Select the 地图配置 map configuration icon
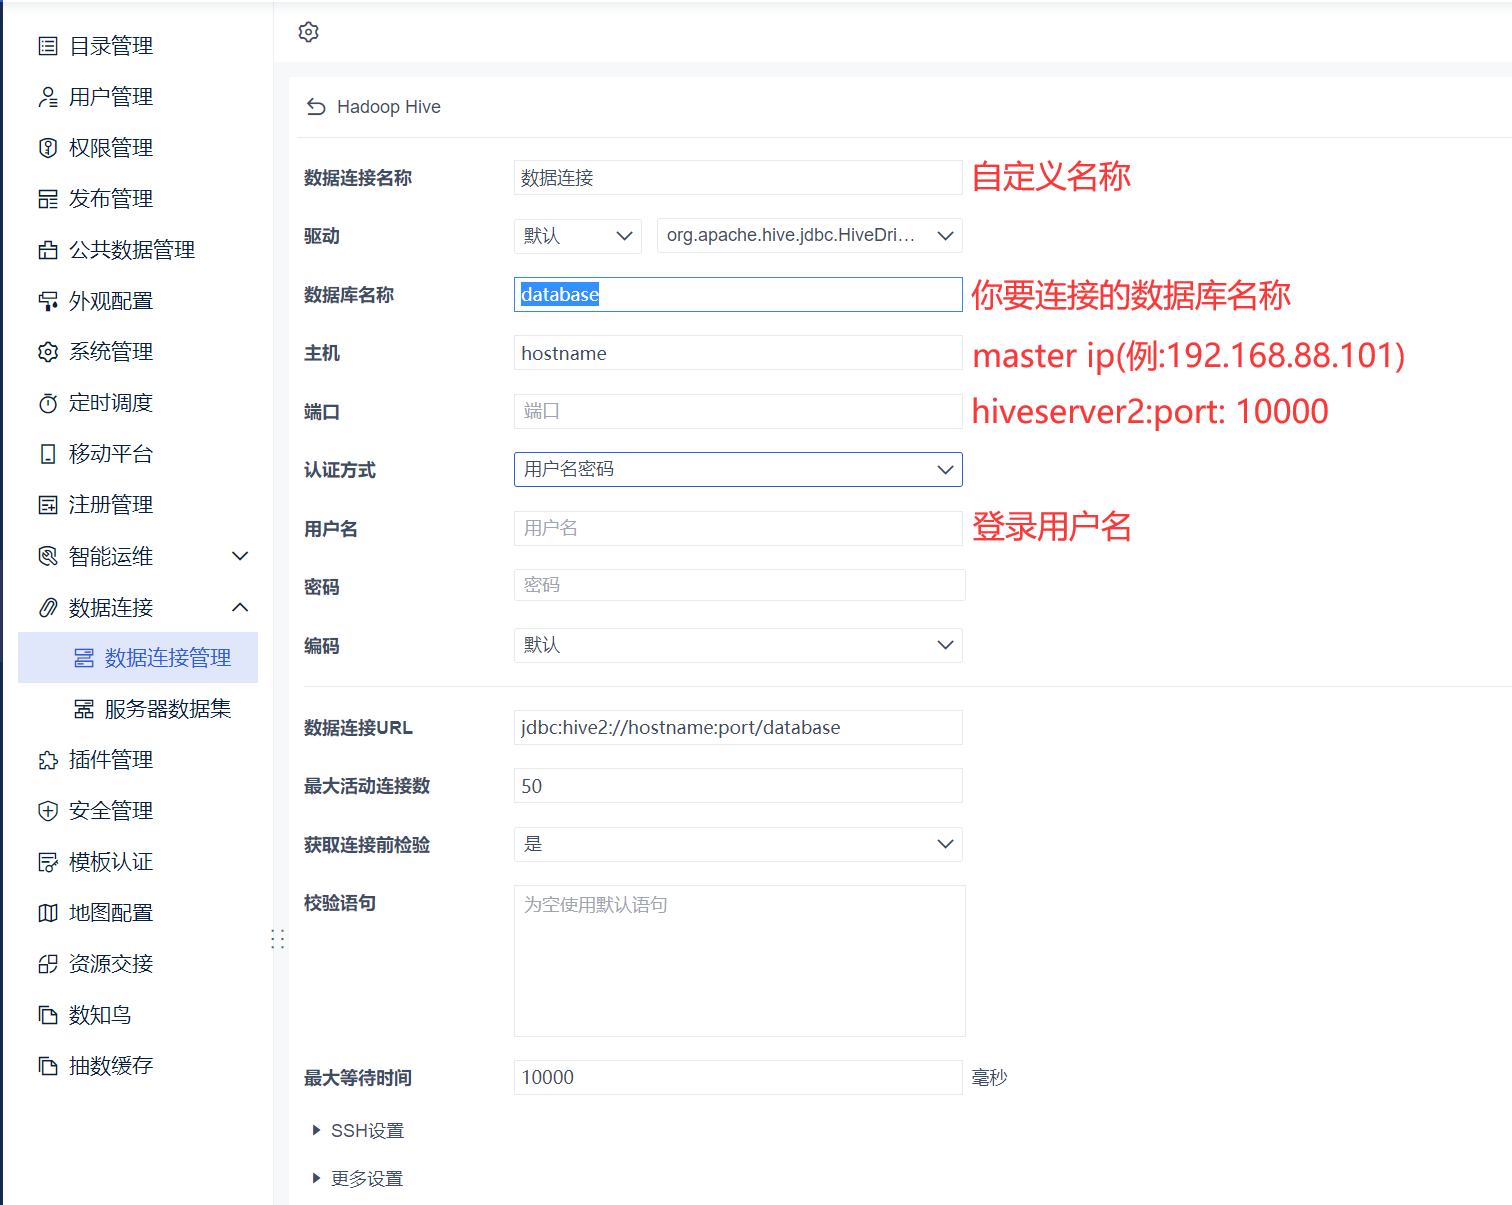Image resolution: width=1512 pixels, height=1205 pixels. click(x=47, y=912)
